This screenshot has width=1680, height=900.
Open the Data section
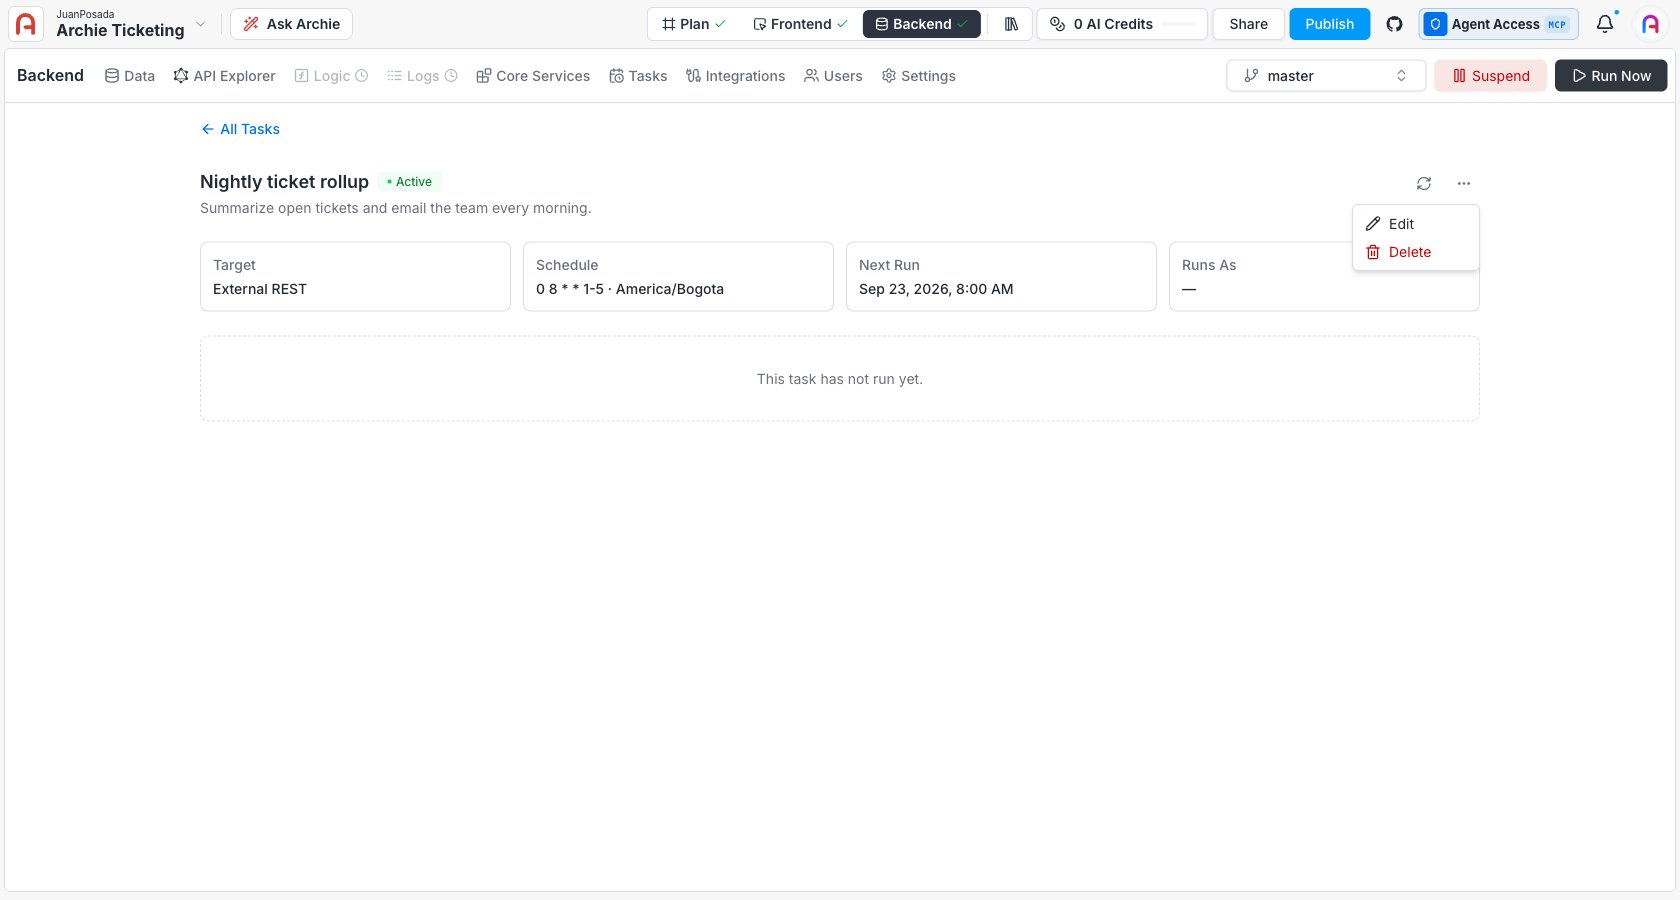(130, 76)
